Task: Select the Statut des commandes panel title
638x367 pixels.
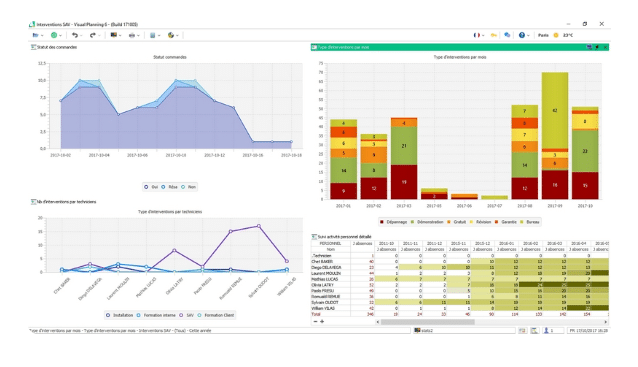Action: [57, 47]
